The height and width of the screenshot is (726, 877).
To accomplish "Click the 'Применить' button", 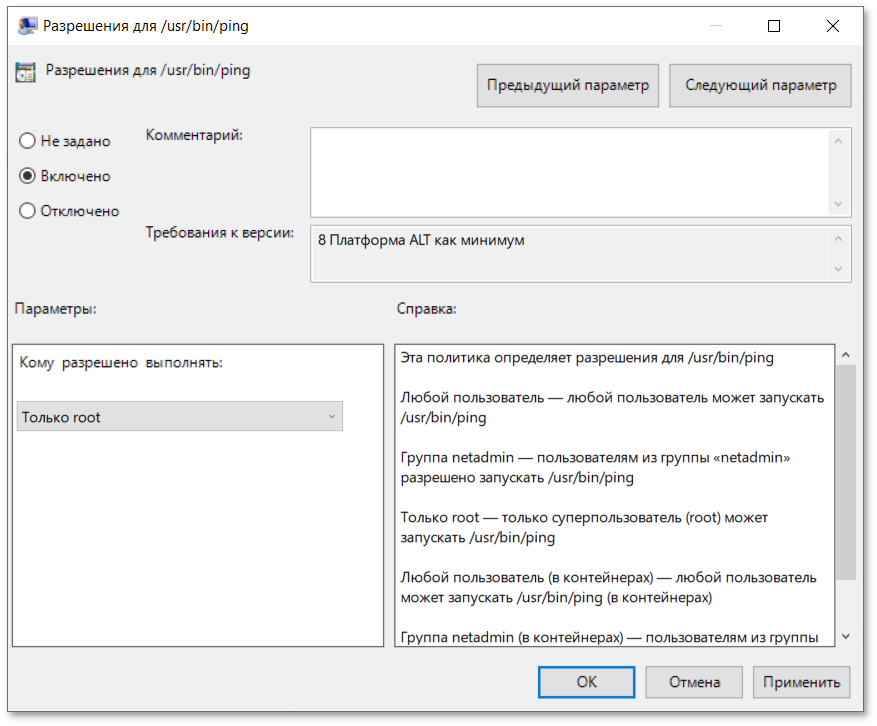I will [x=801, y=682].
